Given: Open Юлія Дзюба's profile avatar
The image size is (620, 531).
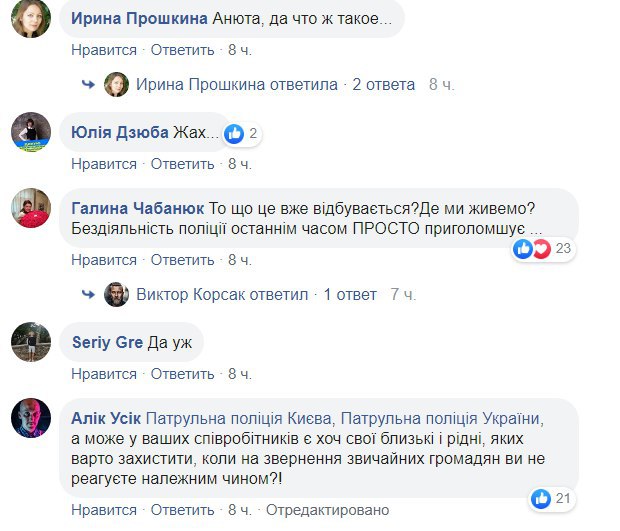Looking at the screenshot, I should click(31, 132).
